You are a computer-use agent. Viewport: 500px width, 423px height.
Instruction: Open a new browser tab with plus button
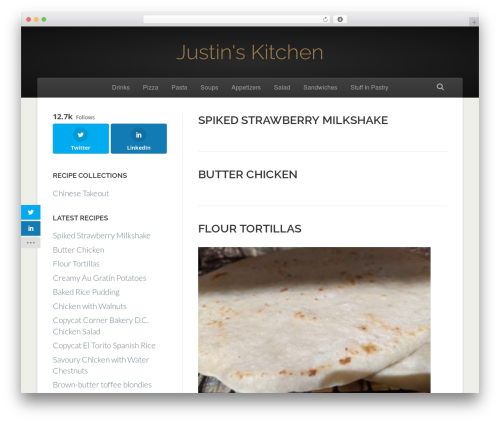[474, 22]
